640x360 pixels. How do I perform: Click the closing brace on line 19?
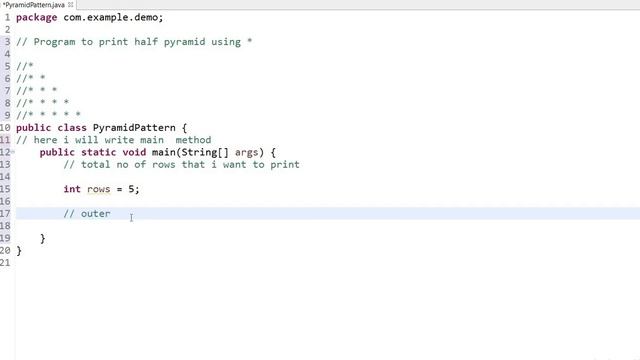[43, 238]
